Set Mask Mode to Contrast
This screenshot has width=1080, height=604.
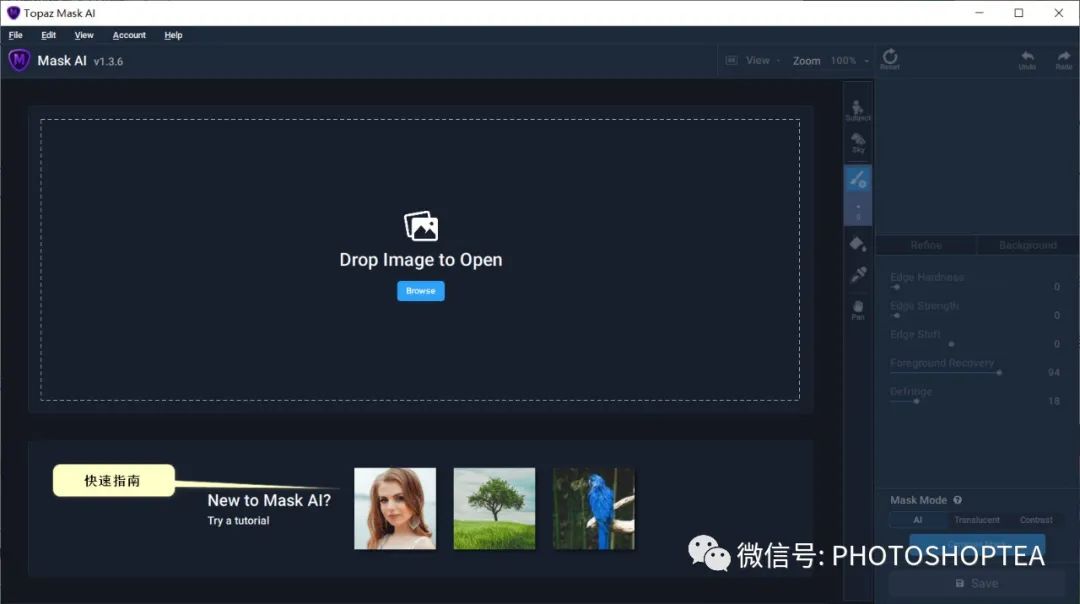point(1036,520)
